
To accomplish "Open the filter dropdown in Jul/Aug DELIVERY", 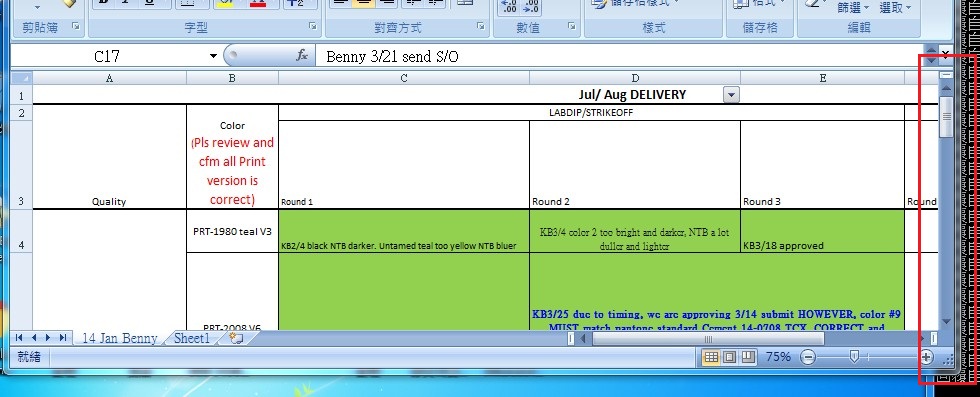I will point(731,95).
